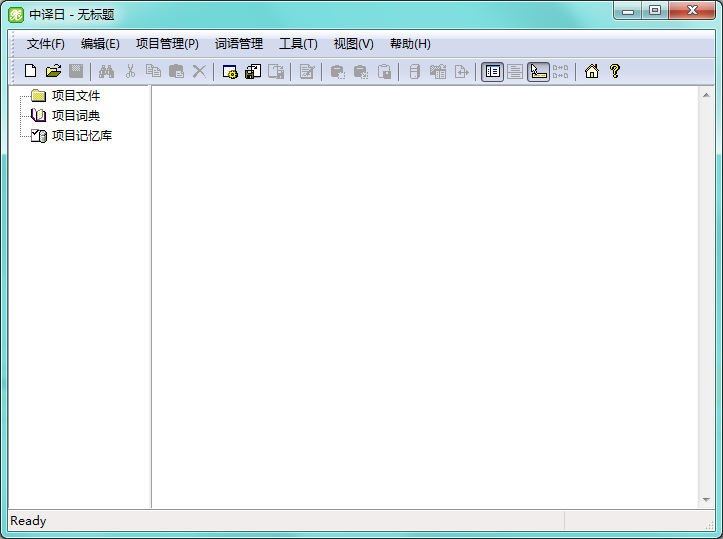Screen dimensions: 723x539
Task: Click the grayed gift-box memory icon
Action: (x=438, y=71)
